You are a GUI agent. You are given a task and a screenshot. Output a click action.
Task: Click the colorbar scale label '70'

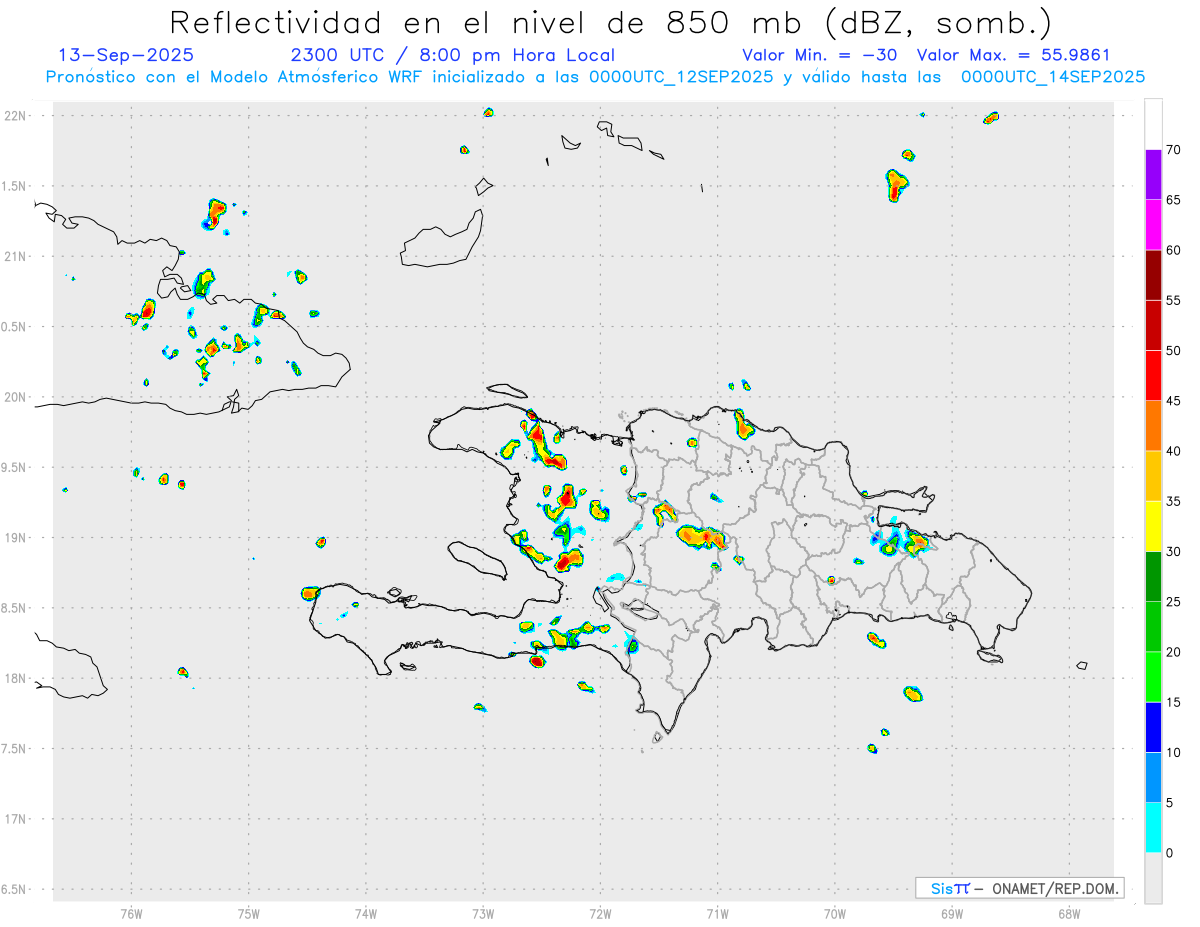coord(1173,150)
